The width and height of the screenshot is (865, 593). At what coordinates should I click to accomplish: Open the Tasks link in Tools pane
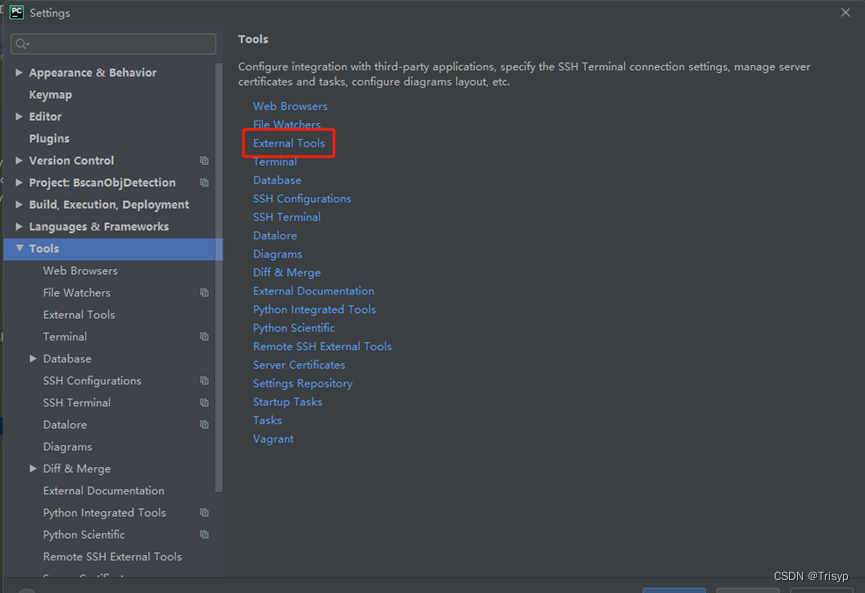(268, 421)
